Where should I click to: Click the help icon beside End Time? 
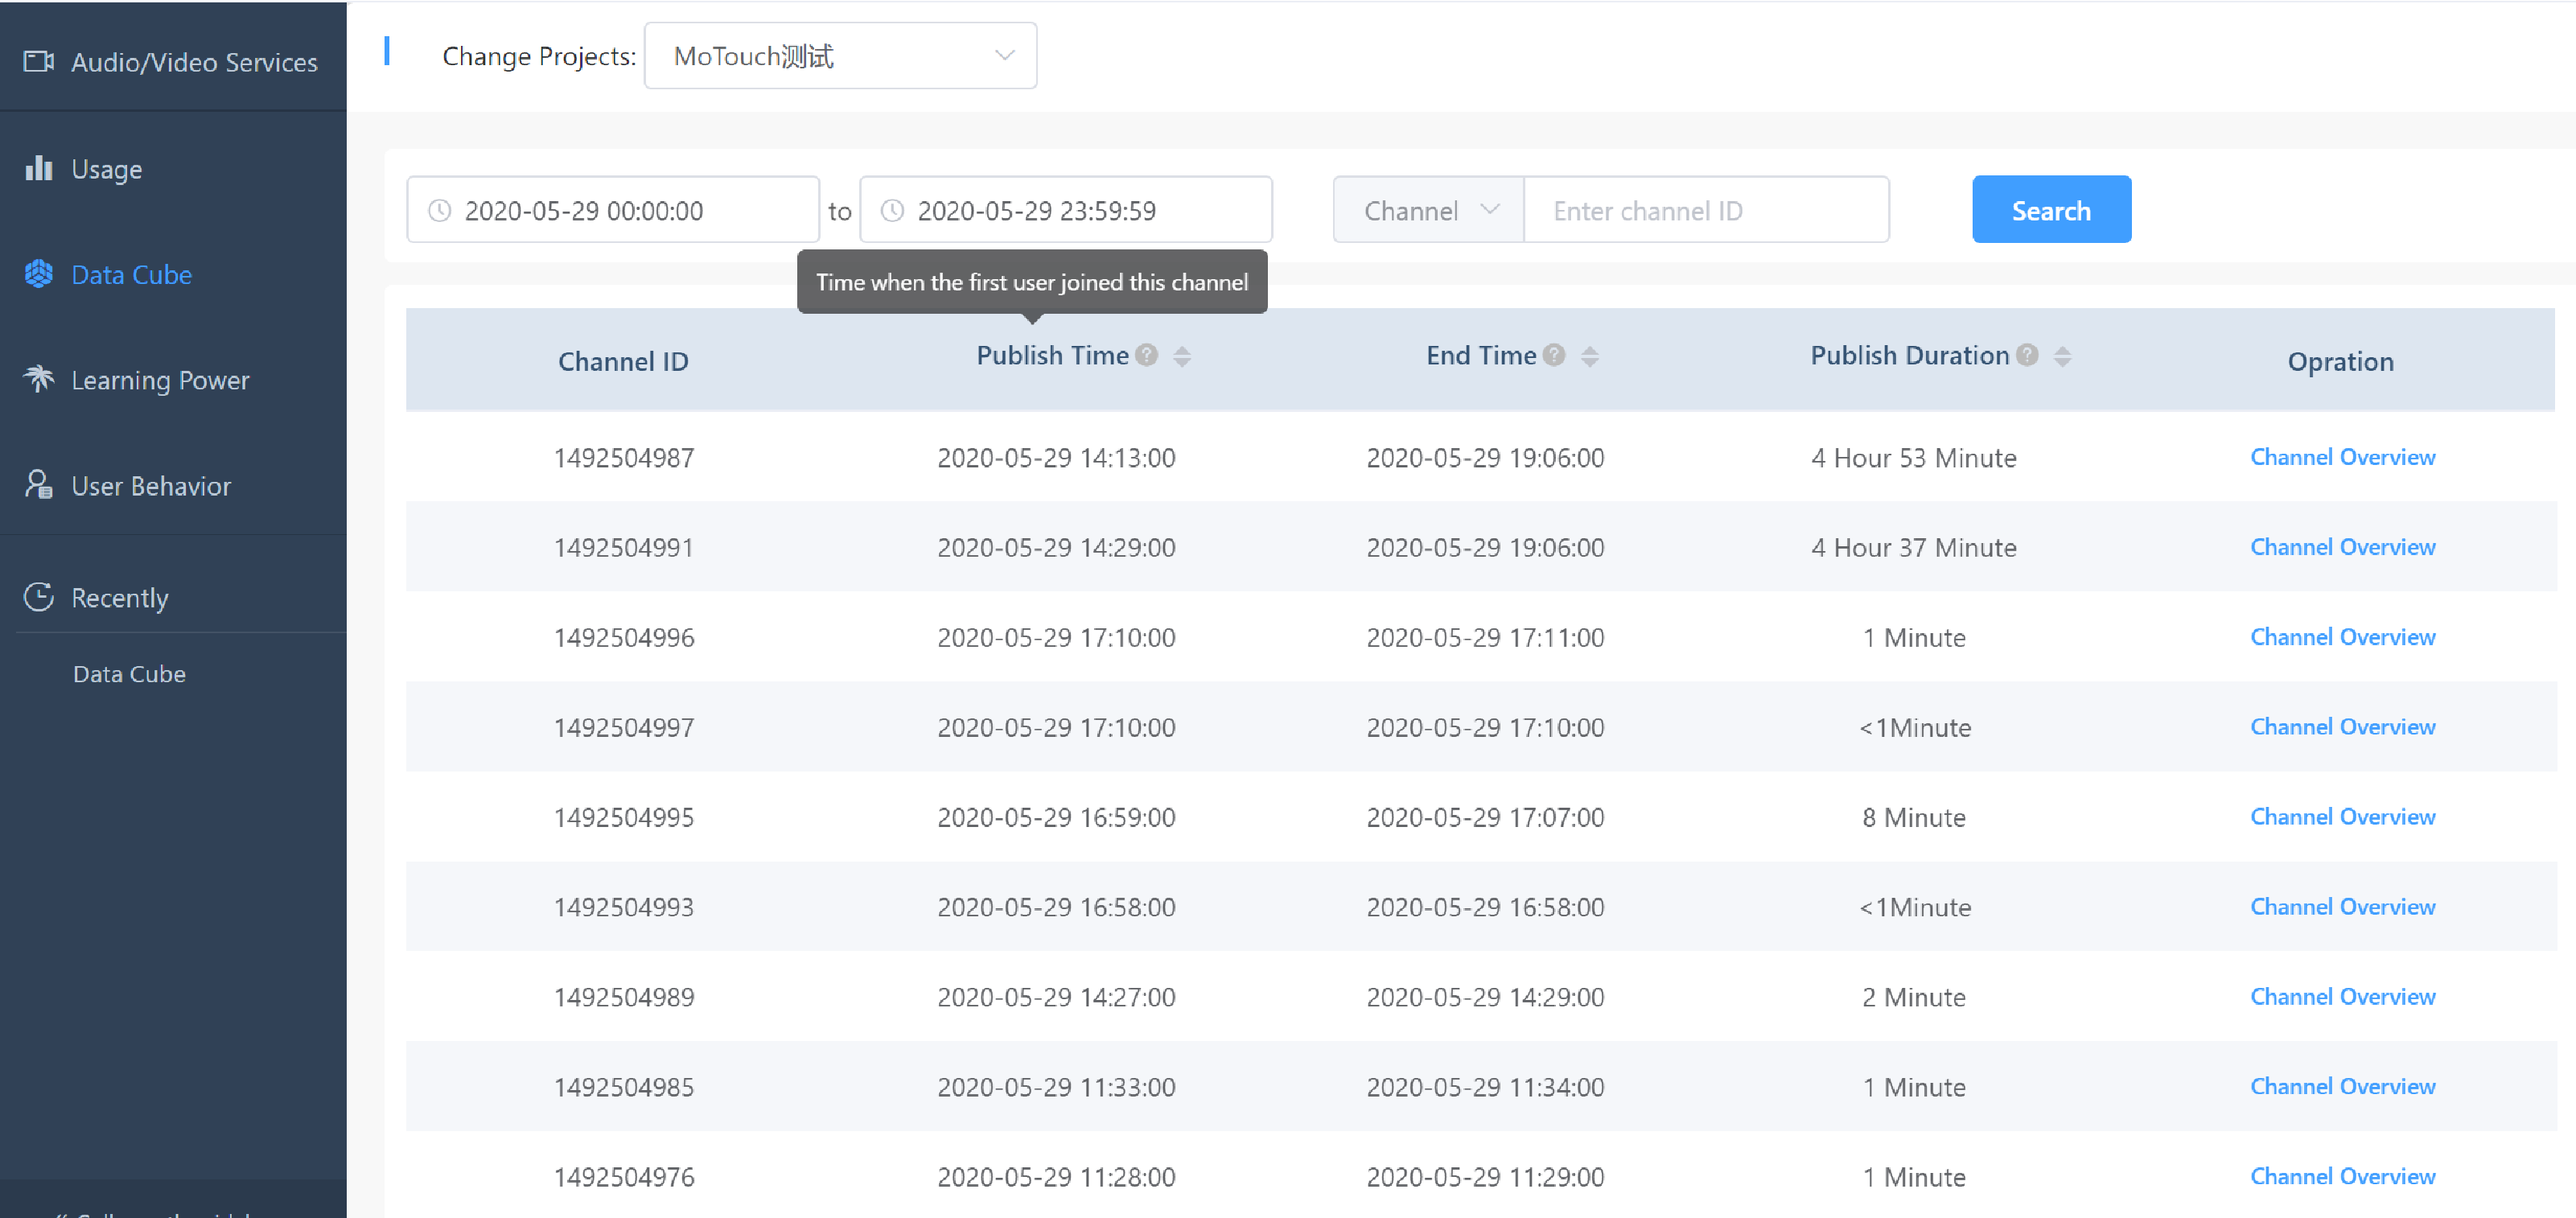(x=1554, y=355)
